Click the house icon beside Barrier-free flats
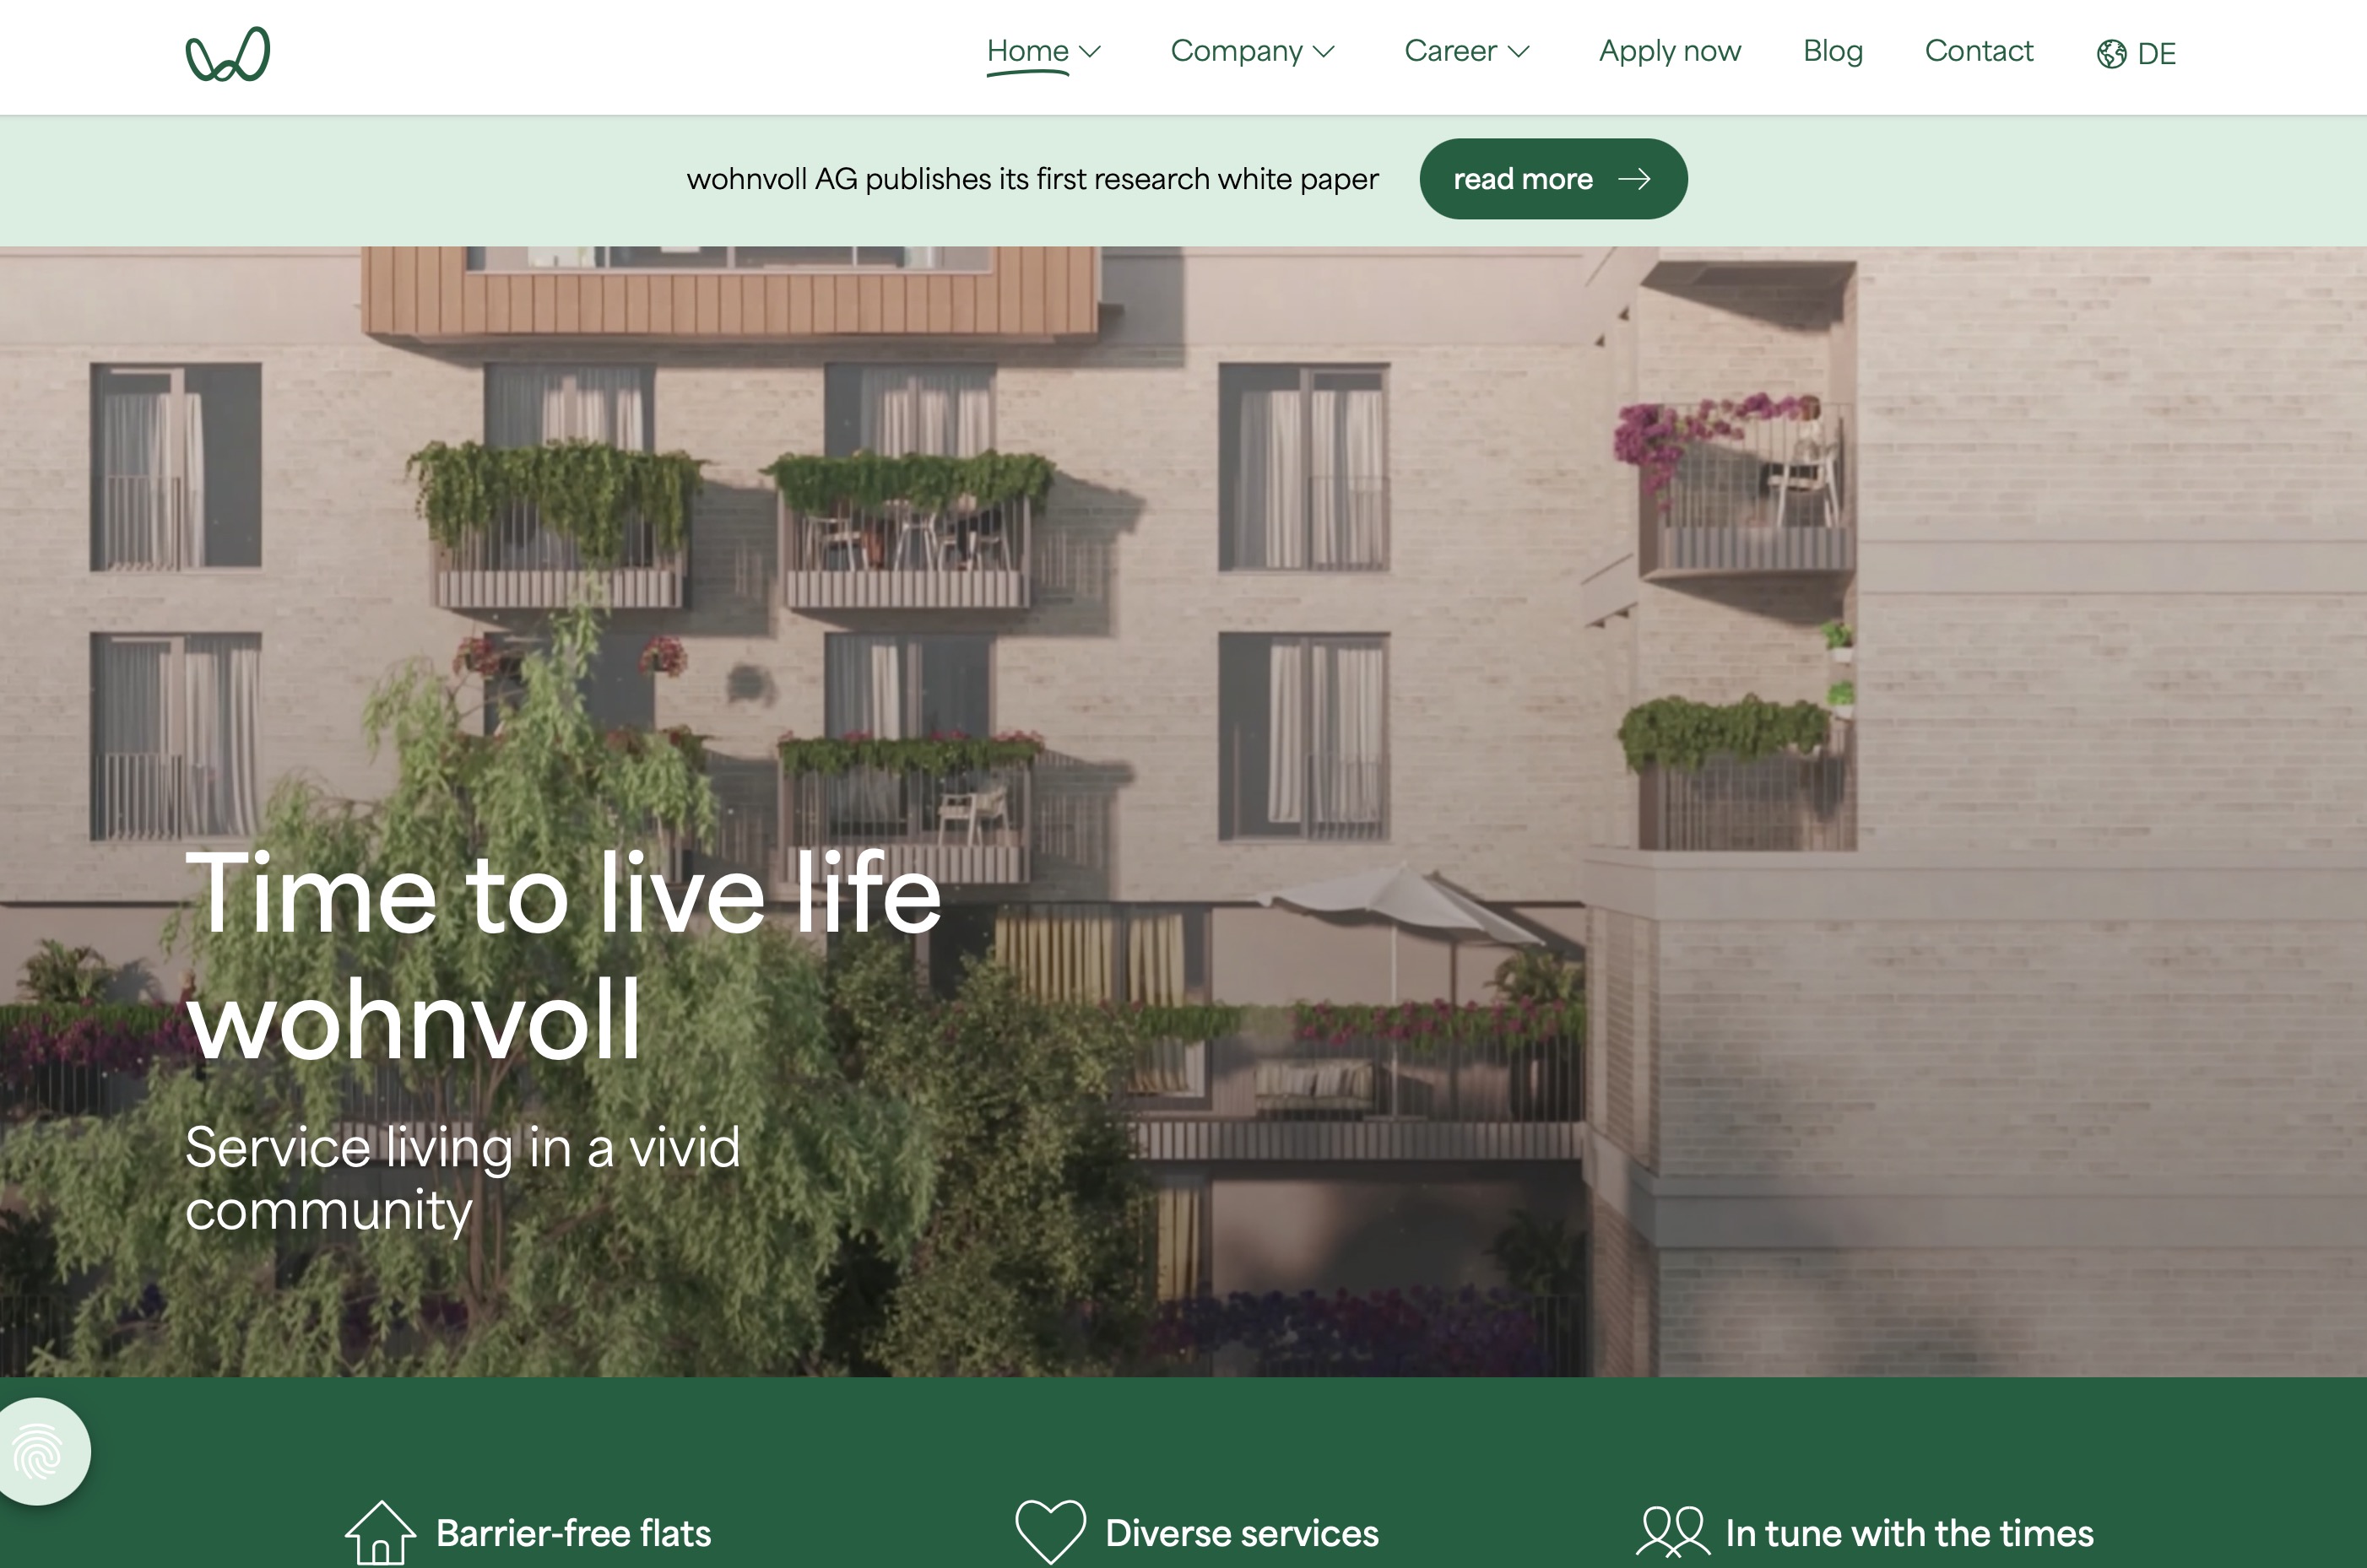The width and height of the screenshot is (2367, 1568). point(380,1533)
